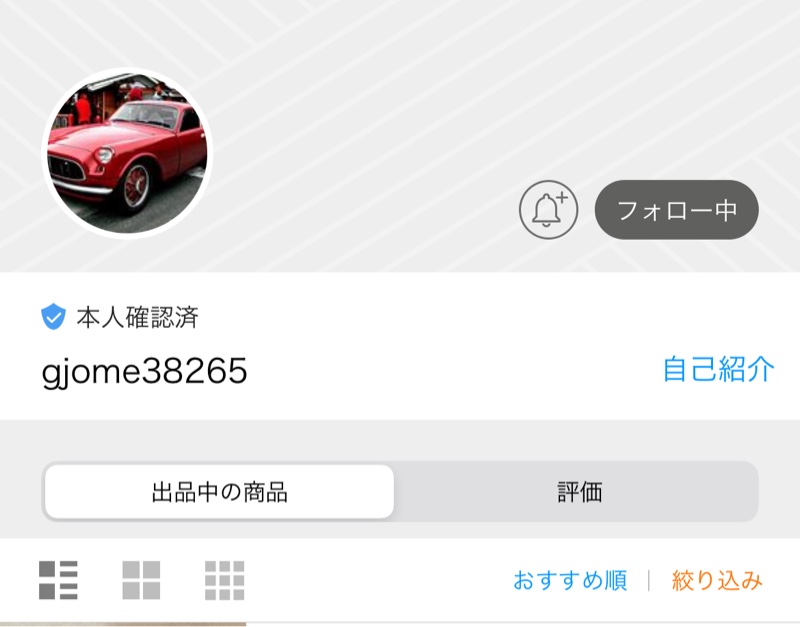Viewport: 800px width, 627px height.
Task: Select the 出品中の商品 listings tab
Action: pyautogui.click(x=219, y=492)
